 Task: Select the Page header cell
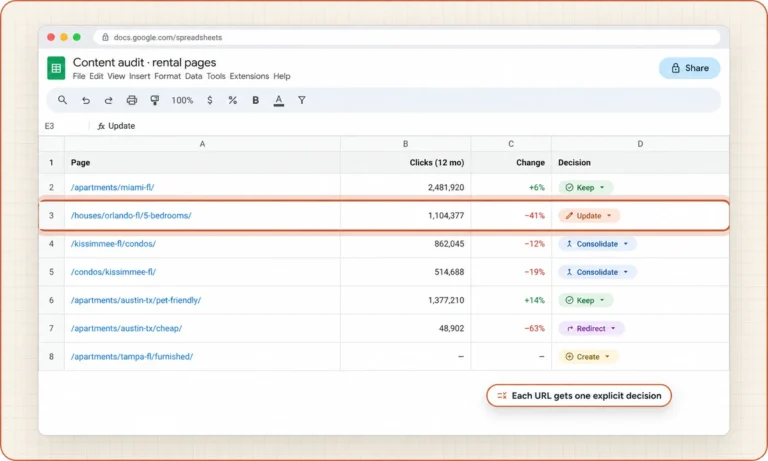click(x=202, y=163)
